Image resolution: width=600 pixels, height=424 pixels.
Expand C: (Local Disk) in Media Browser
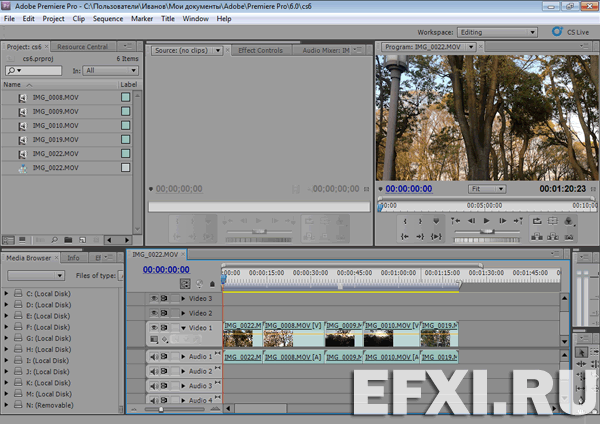point(6,294)
